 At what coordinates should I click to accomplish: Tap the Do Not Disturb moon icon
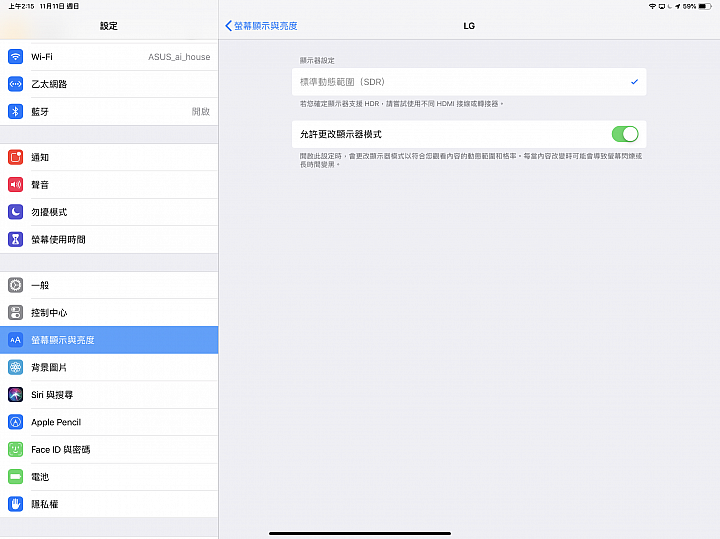pyautogui.click(x=16, y=212)
